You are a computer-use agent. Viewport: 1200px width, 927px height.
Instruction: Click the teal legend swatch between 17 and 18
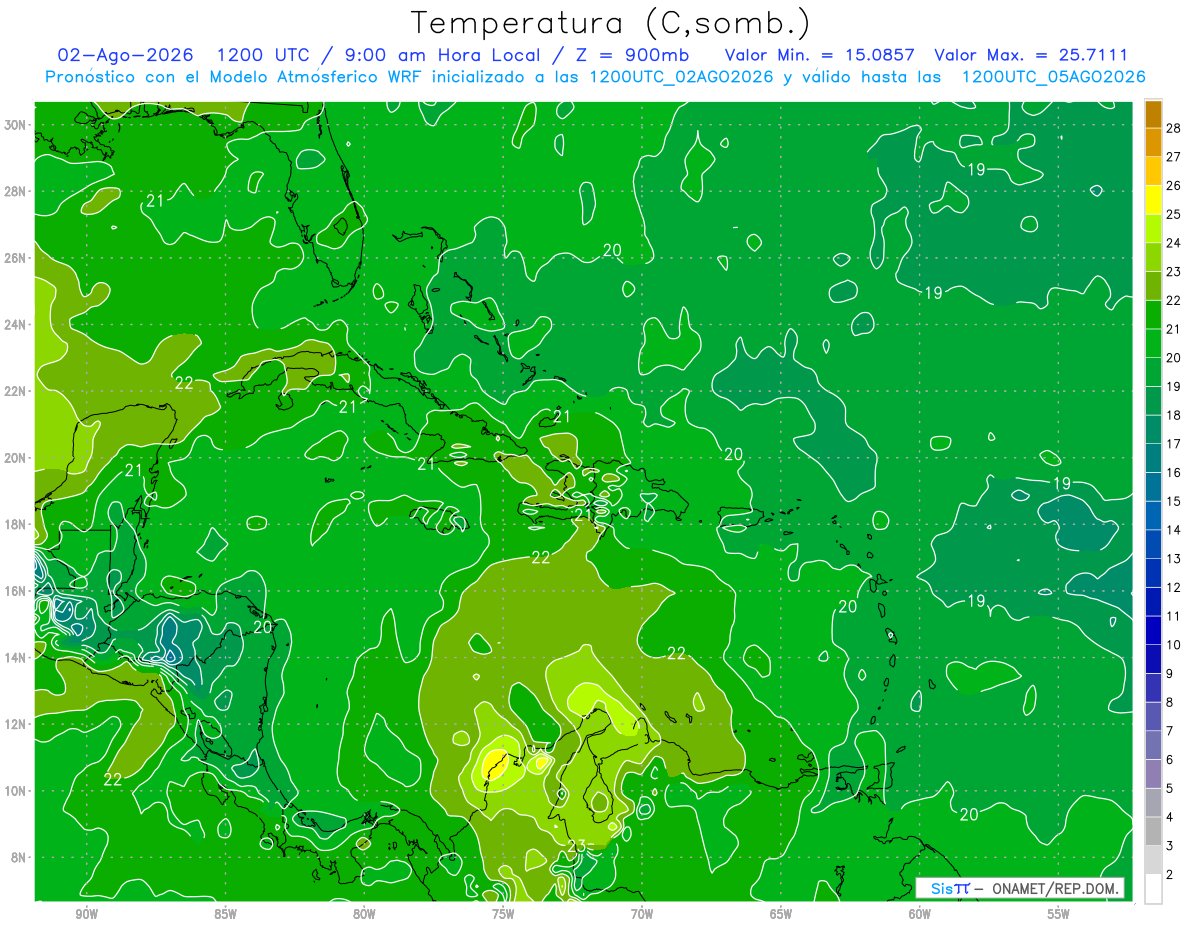[x=1153, y=430]
